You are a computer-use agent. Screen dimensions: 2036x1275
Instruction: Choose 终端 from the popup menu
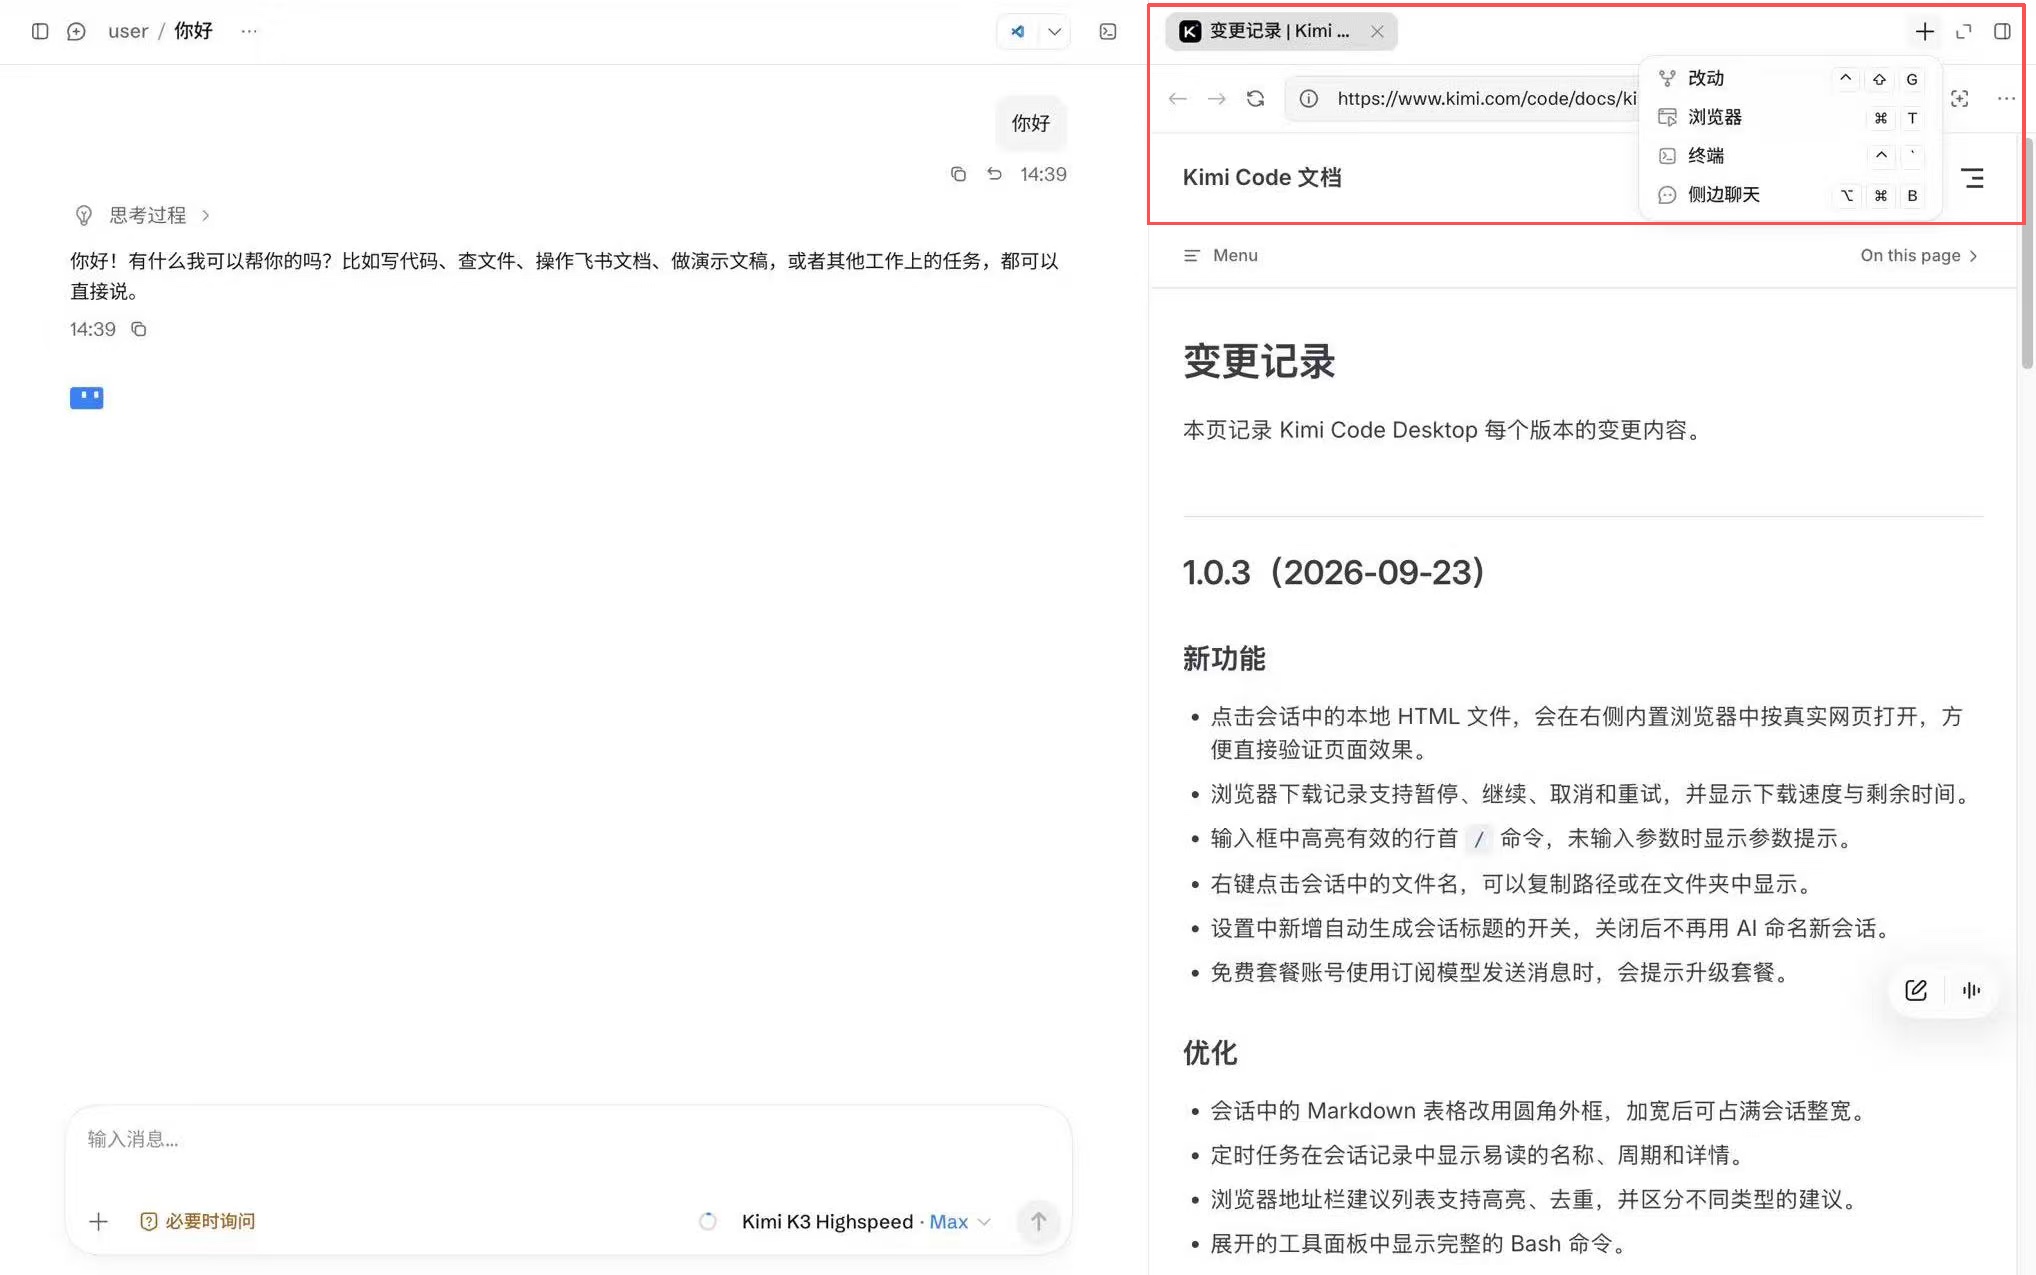[x=1790, y=155]
